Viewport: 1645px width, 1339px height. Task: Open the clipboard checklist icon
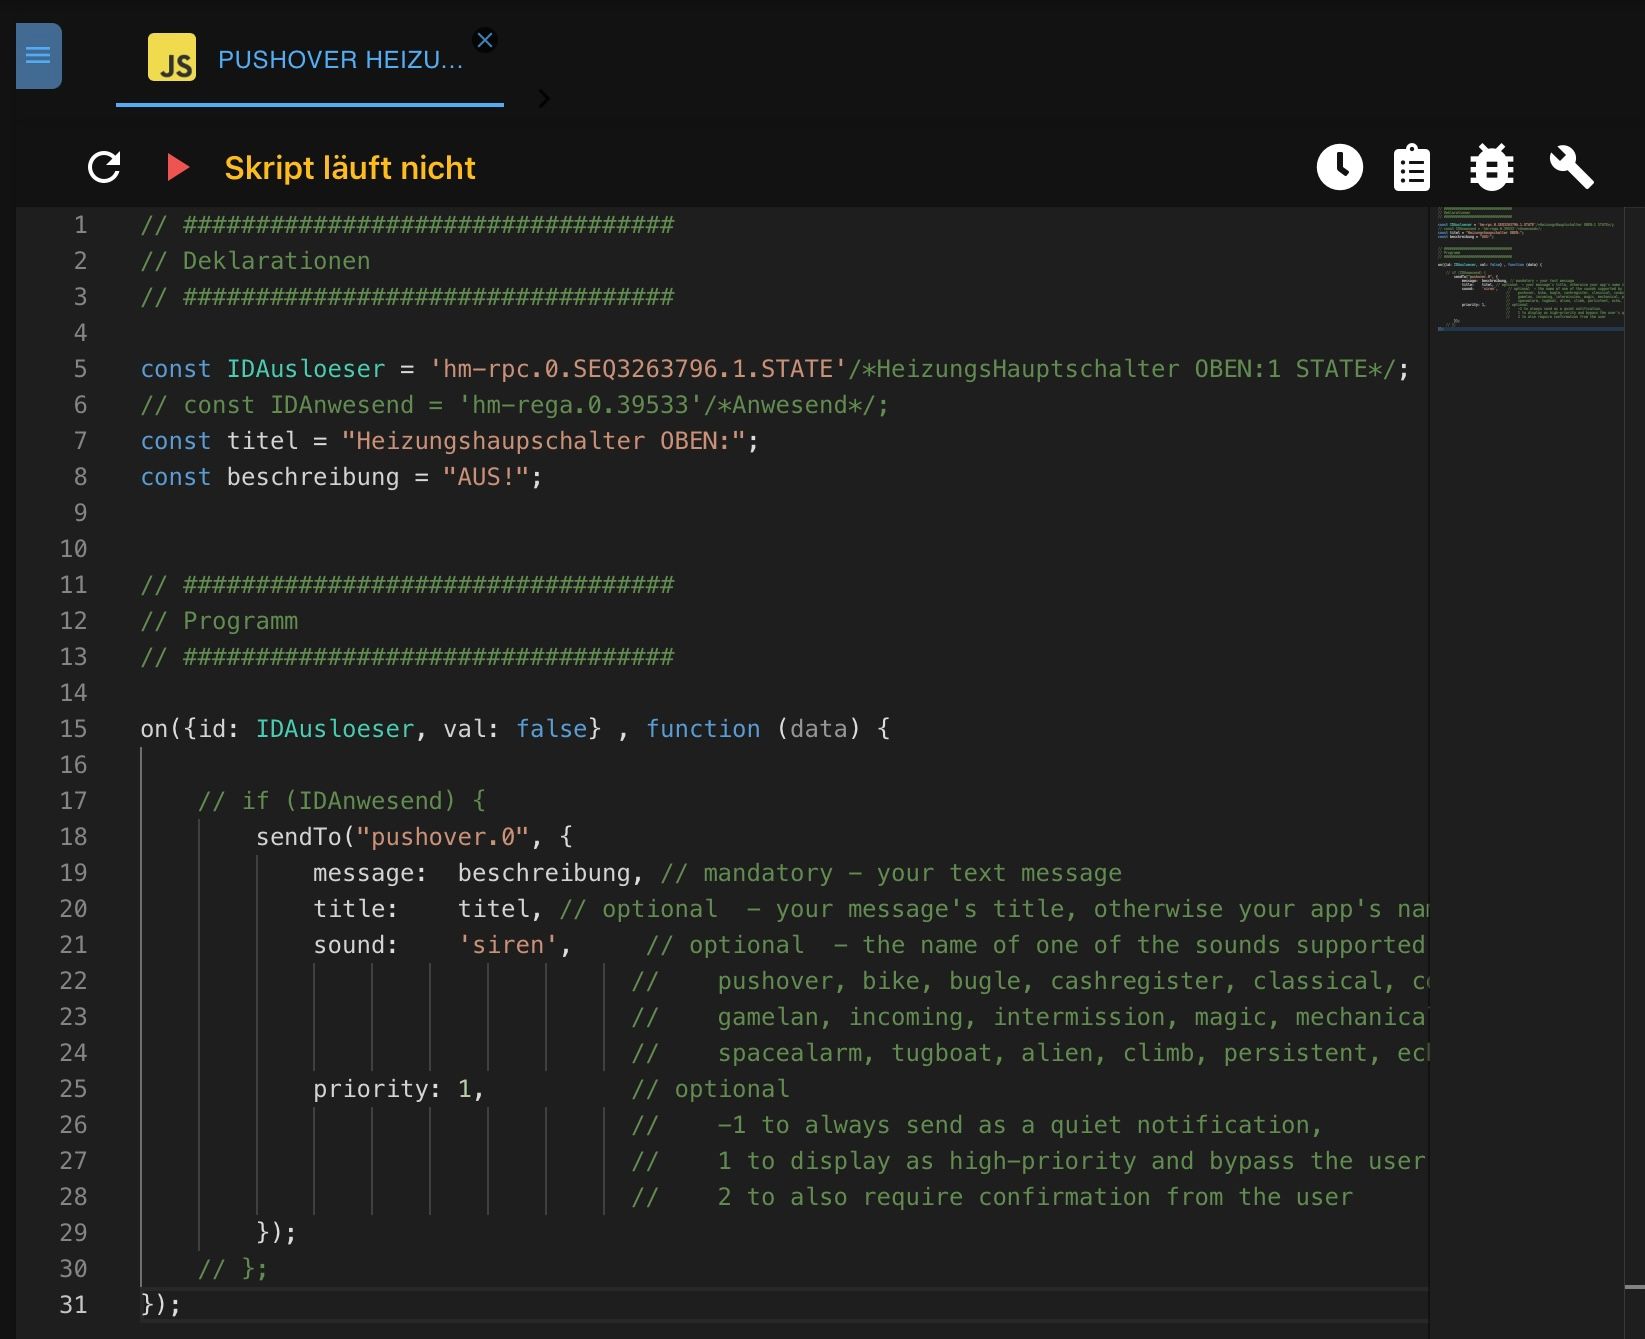point(1412,167)
